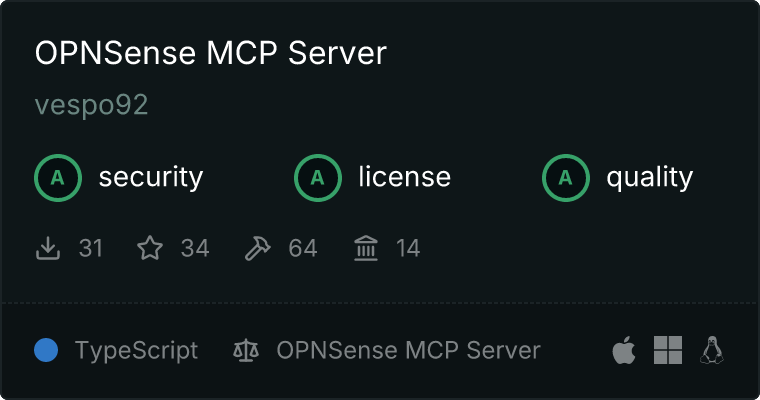Click the bank building resources icon
This screenshot has height=400, width=760.
[366, 248]
